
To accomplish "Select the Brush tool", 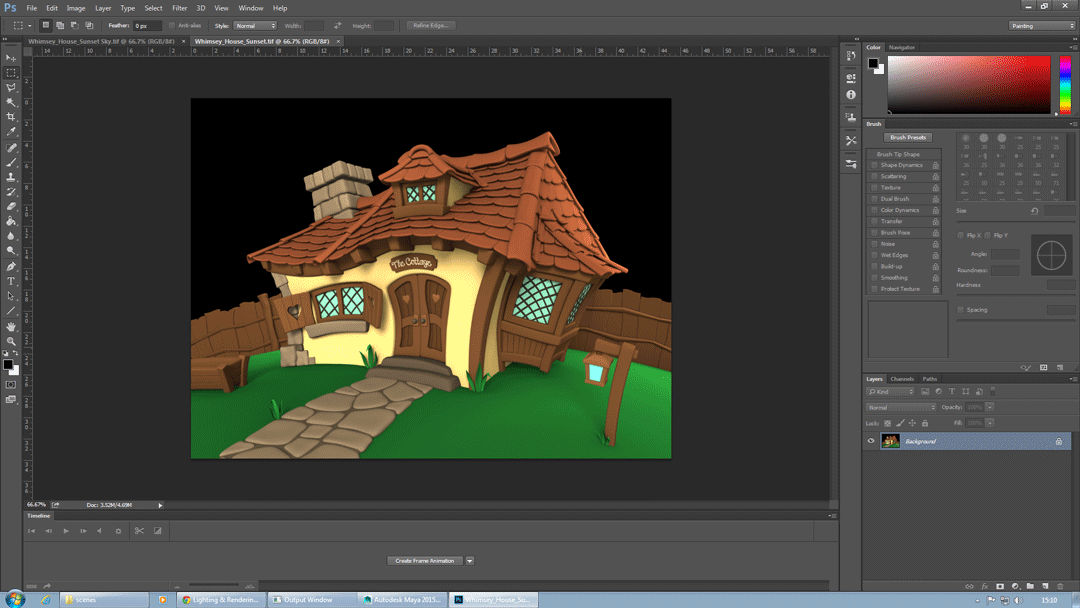I will pos(11,163).
